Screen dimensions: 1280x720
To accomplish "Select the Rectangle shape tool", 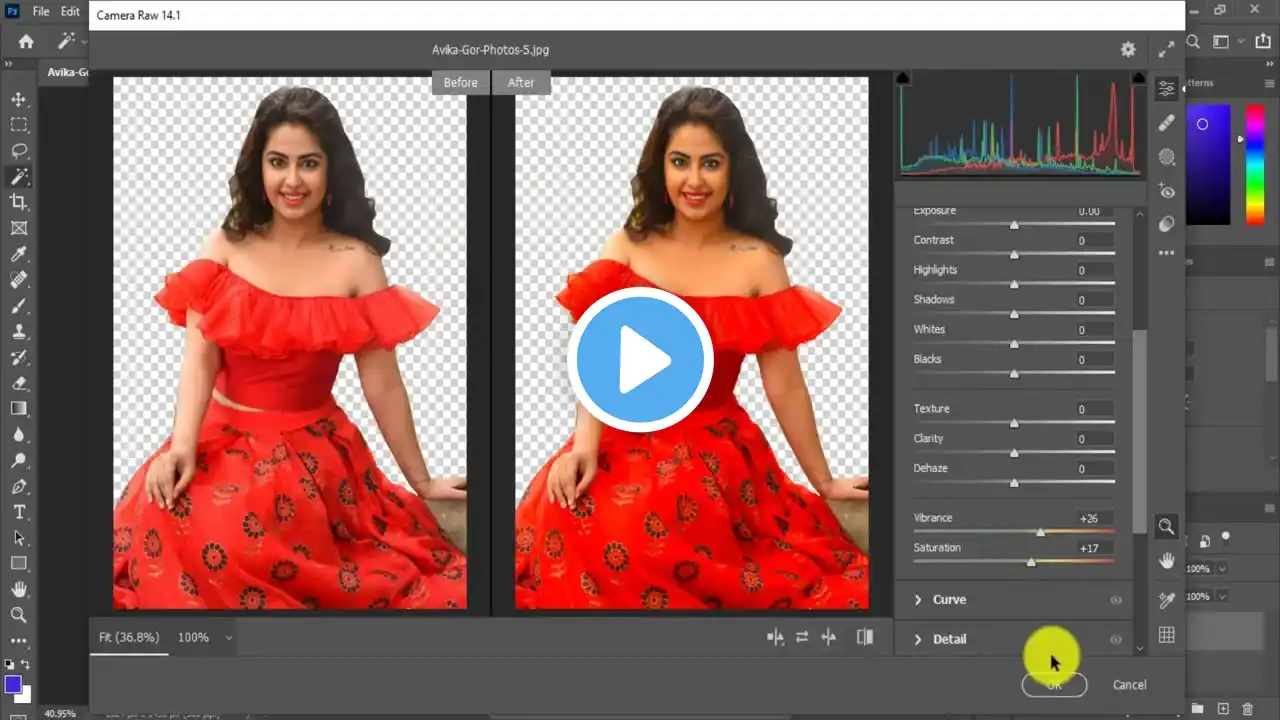I will tap(19, 563).
